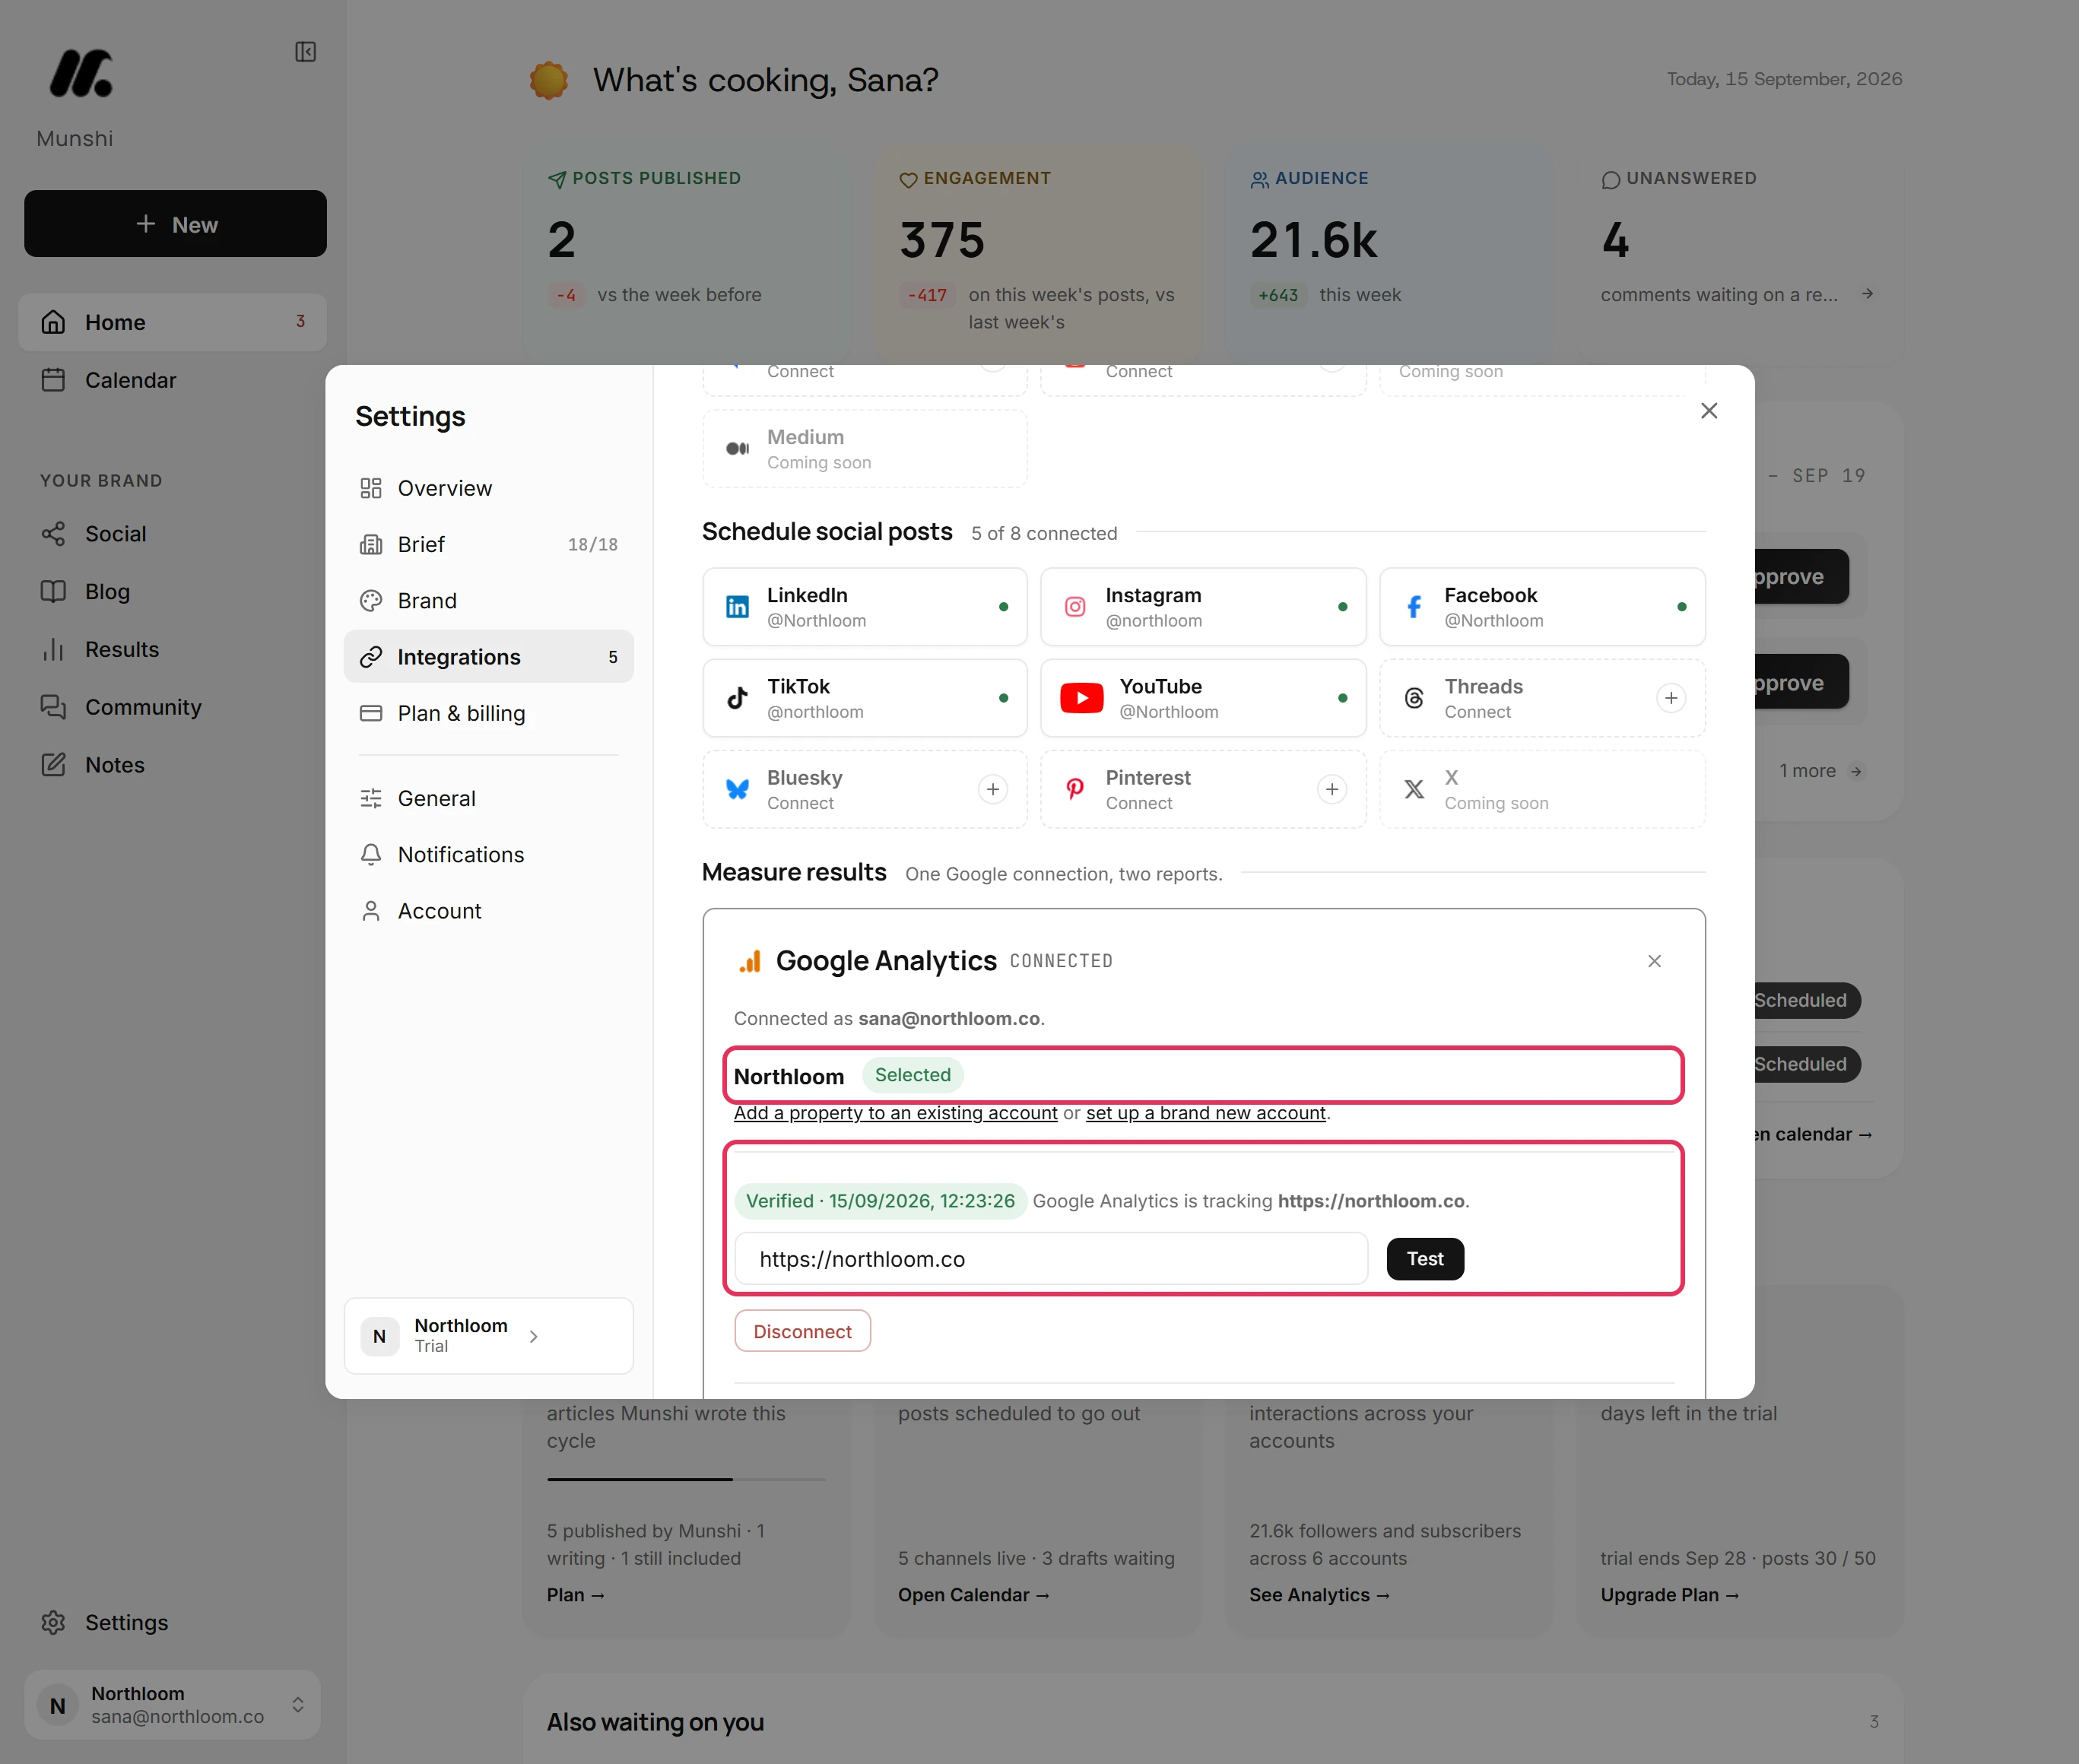Collapse the Google Analytics card with X
Screen dimensions: 2079x1764
pos(1654,961)
